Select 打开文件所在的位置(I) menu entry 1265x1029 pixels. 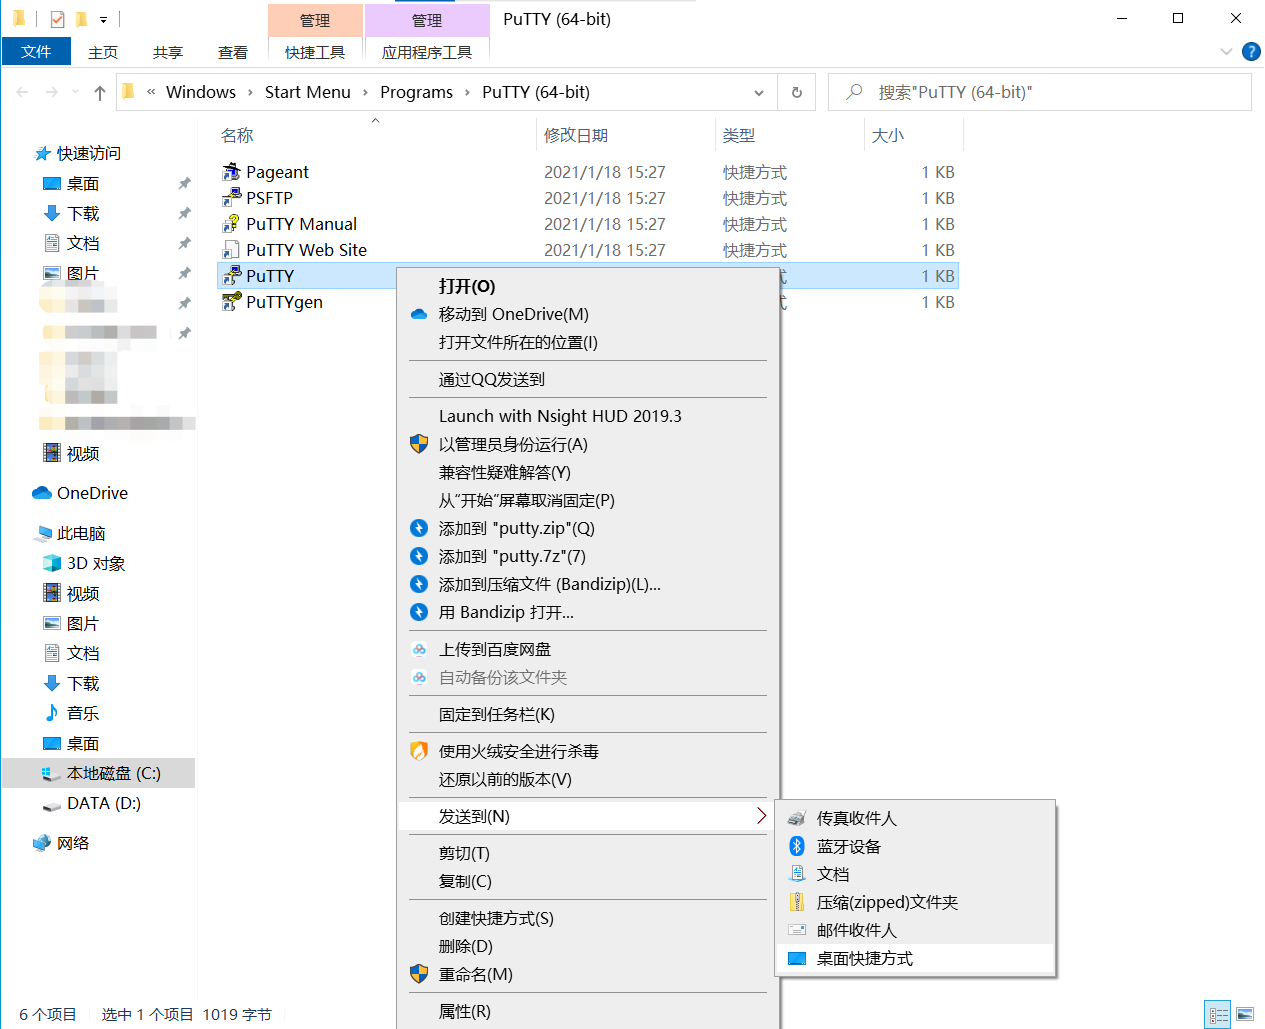[x=518, y=342]
